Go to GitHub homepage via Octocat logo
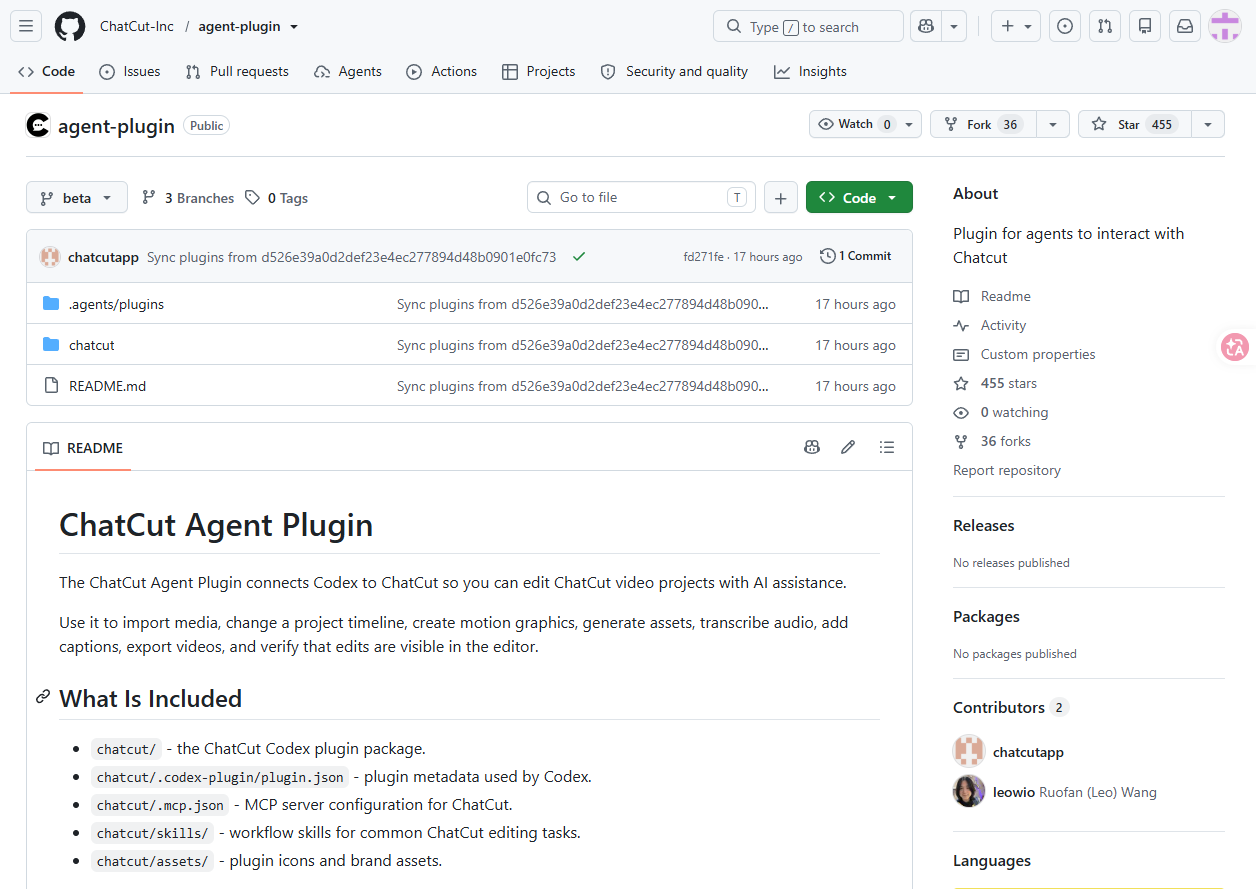Viewport: 1256px width, 889px height. click(70, 26)
